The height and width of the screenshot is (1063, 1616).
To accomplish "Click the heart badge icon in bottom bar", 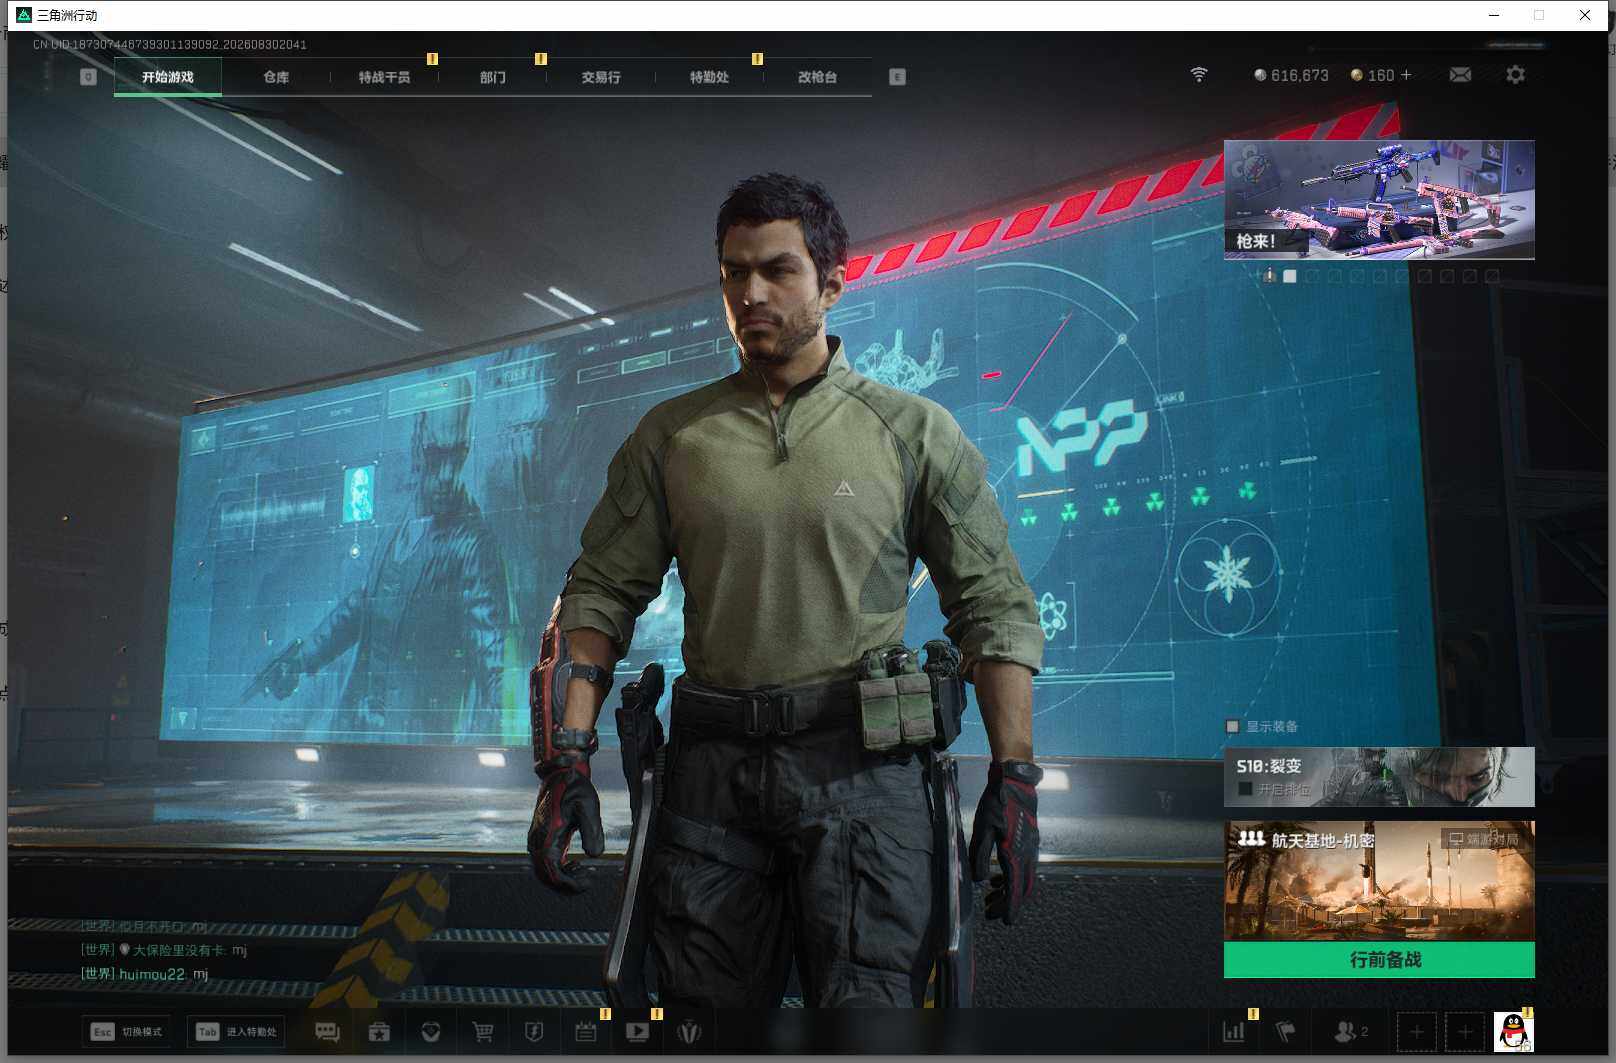I will coord(431,1032).
